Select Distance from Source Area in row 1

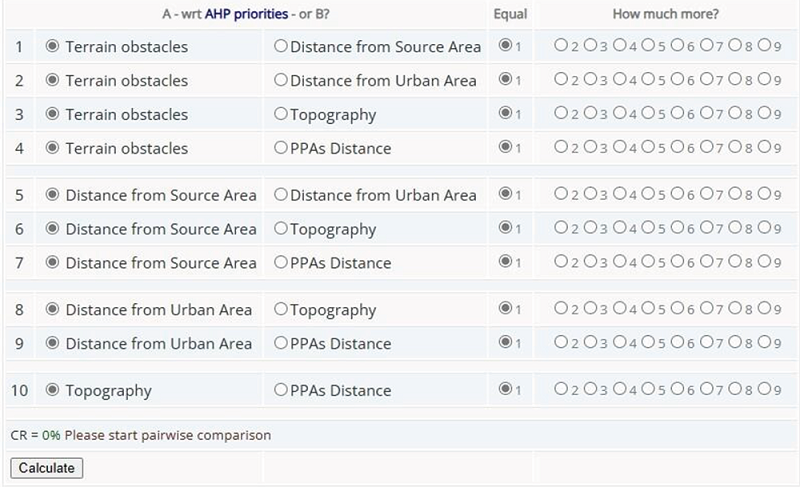tap(281, 47)
